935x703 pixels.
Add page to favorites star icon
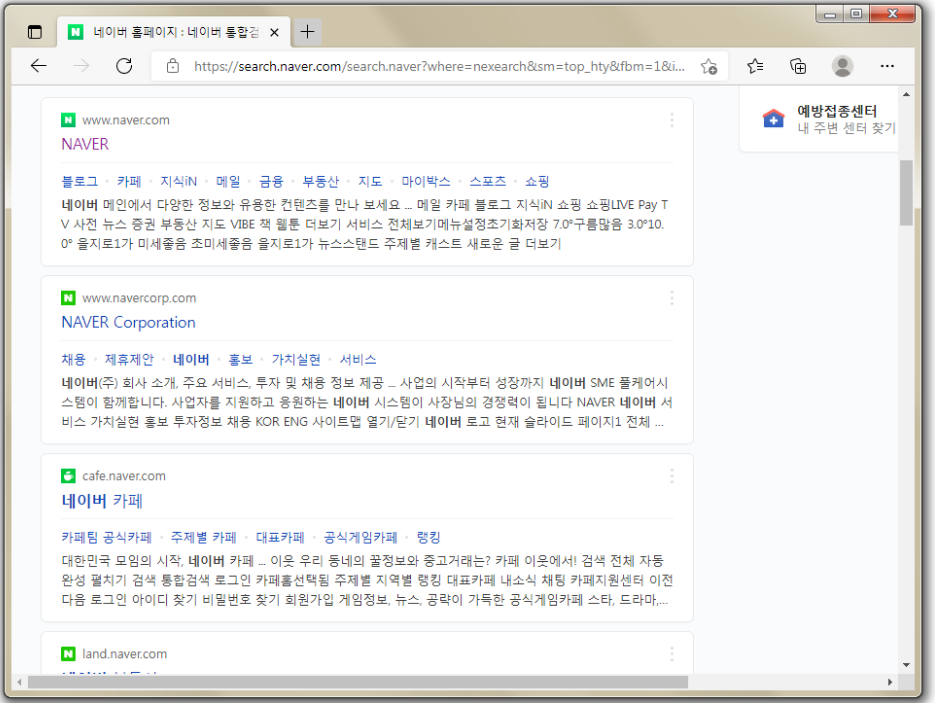[709, 66]
